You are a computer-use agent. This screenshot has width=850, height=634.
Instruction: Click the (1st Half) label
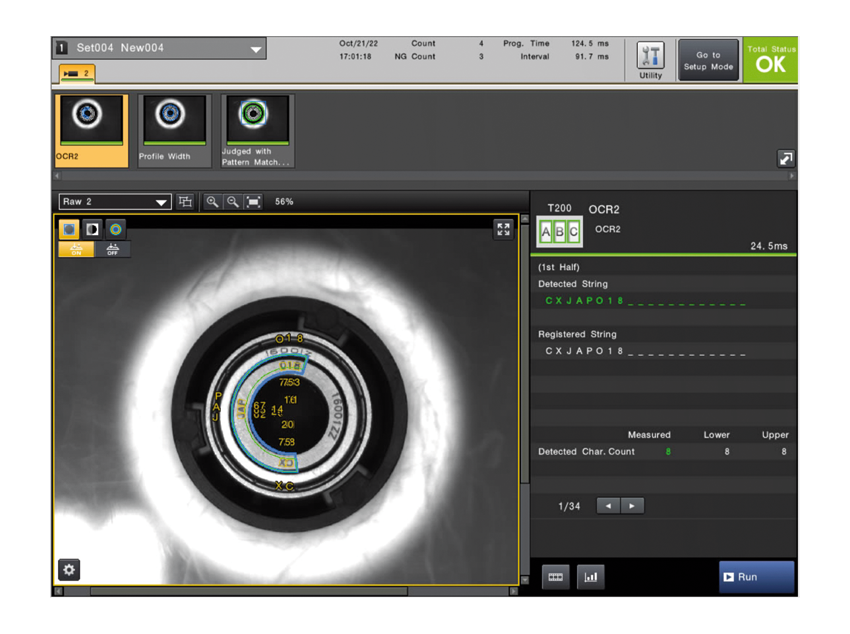click(558, 267)
